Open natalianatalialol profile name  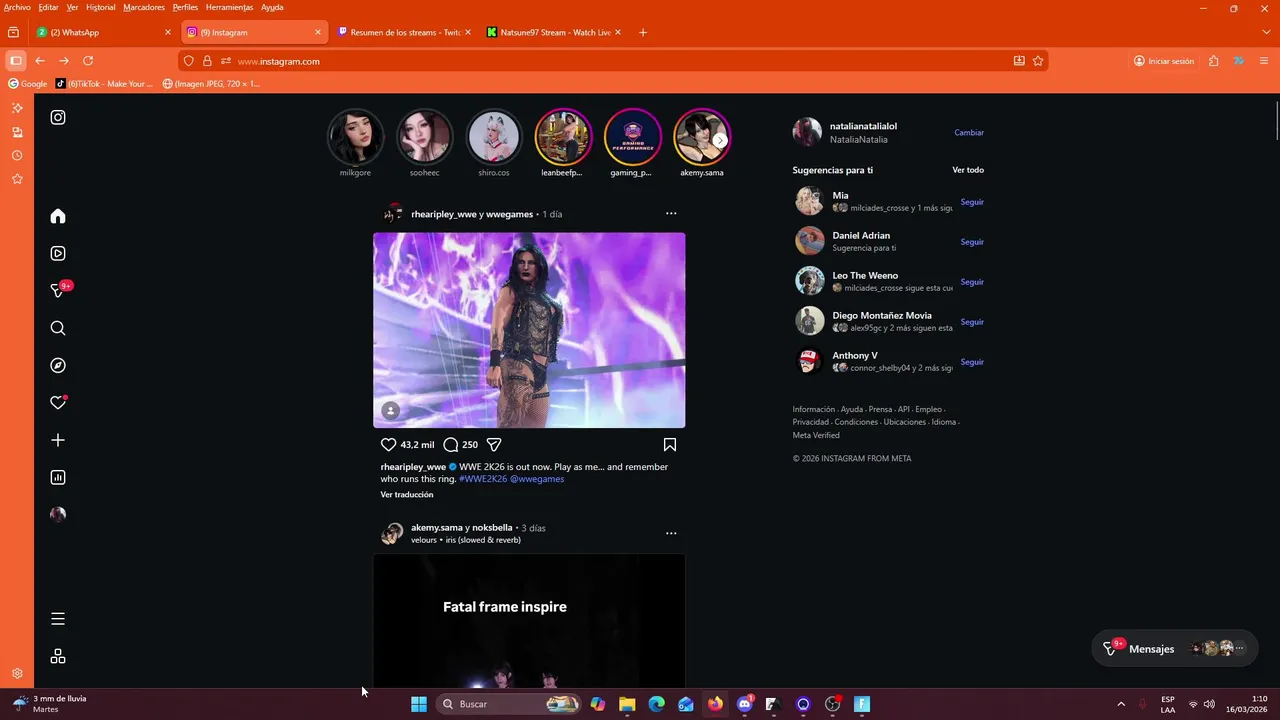point(863,126)
